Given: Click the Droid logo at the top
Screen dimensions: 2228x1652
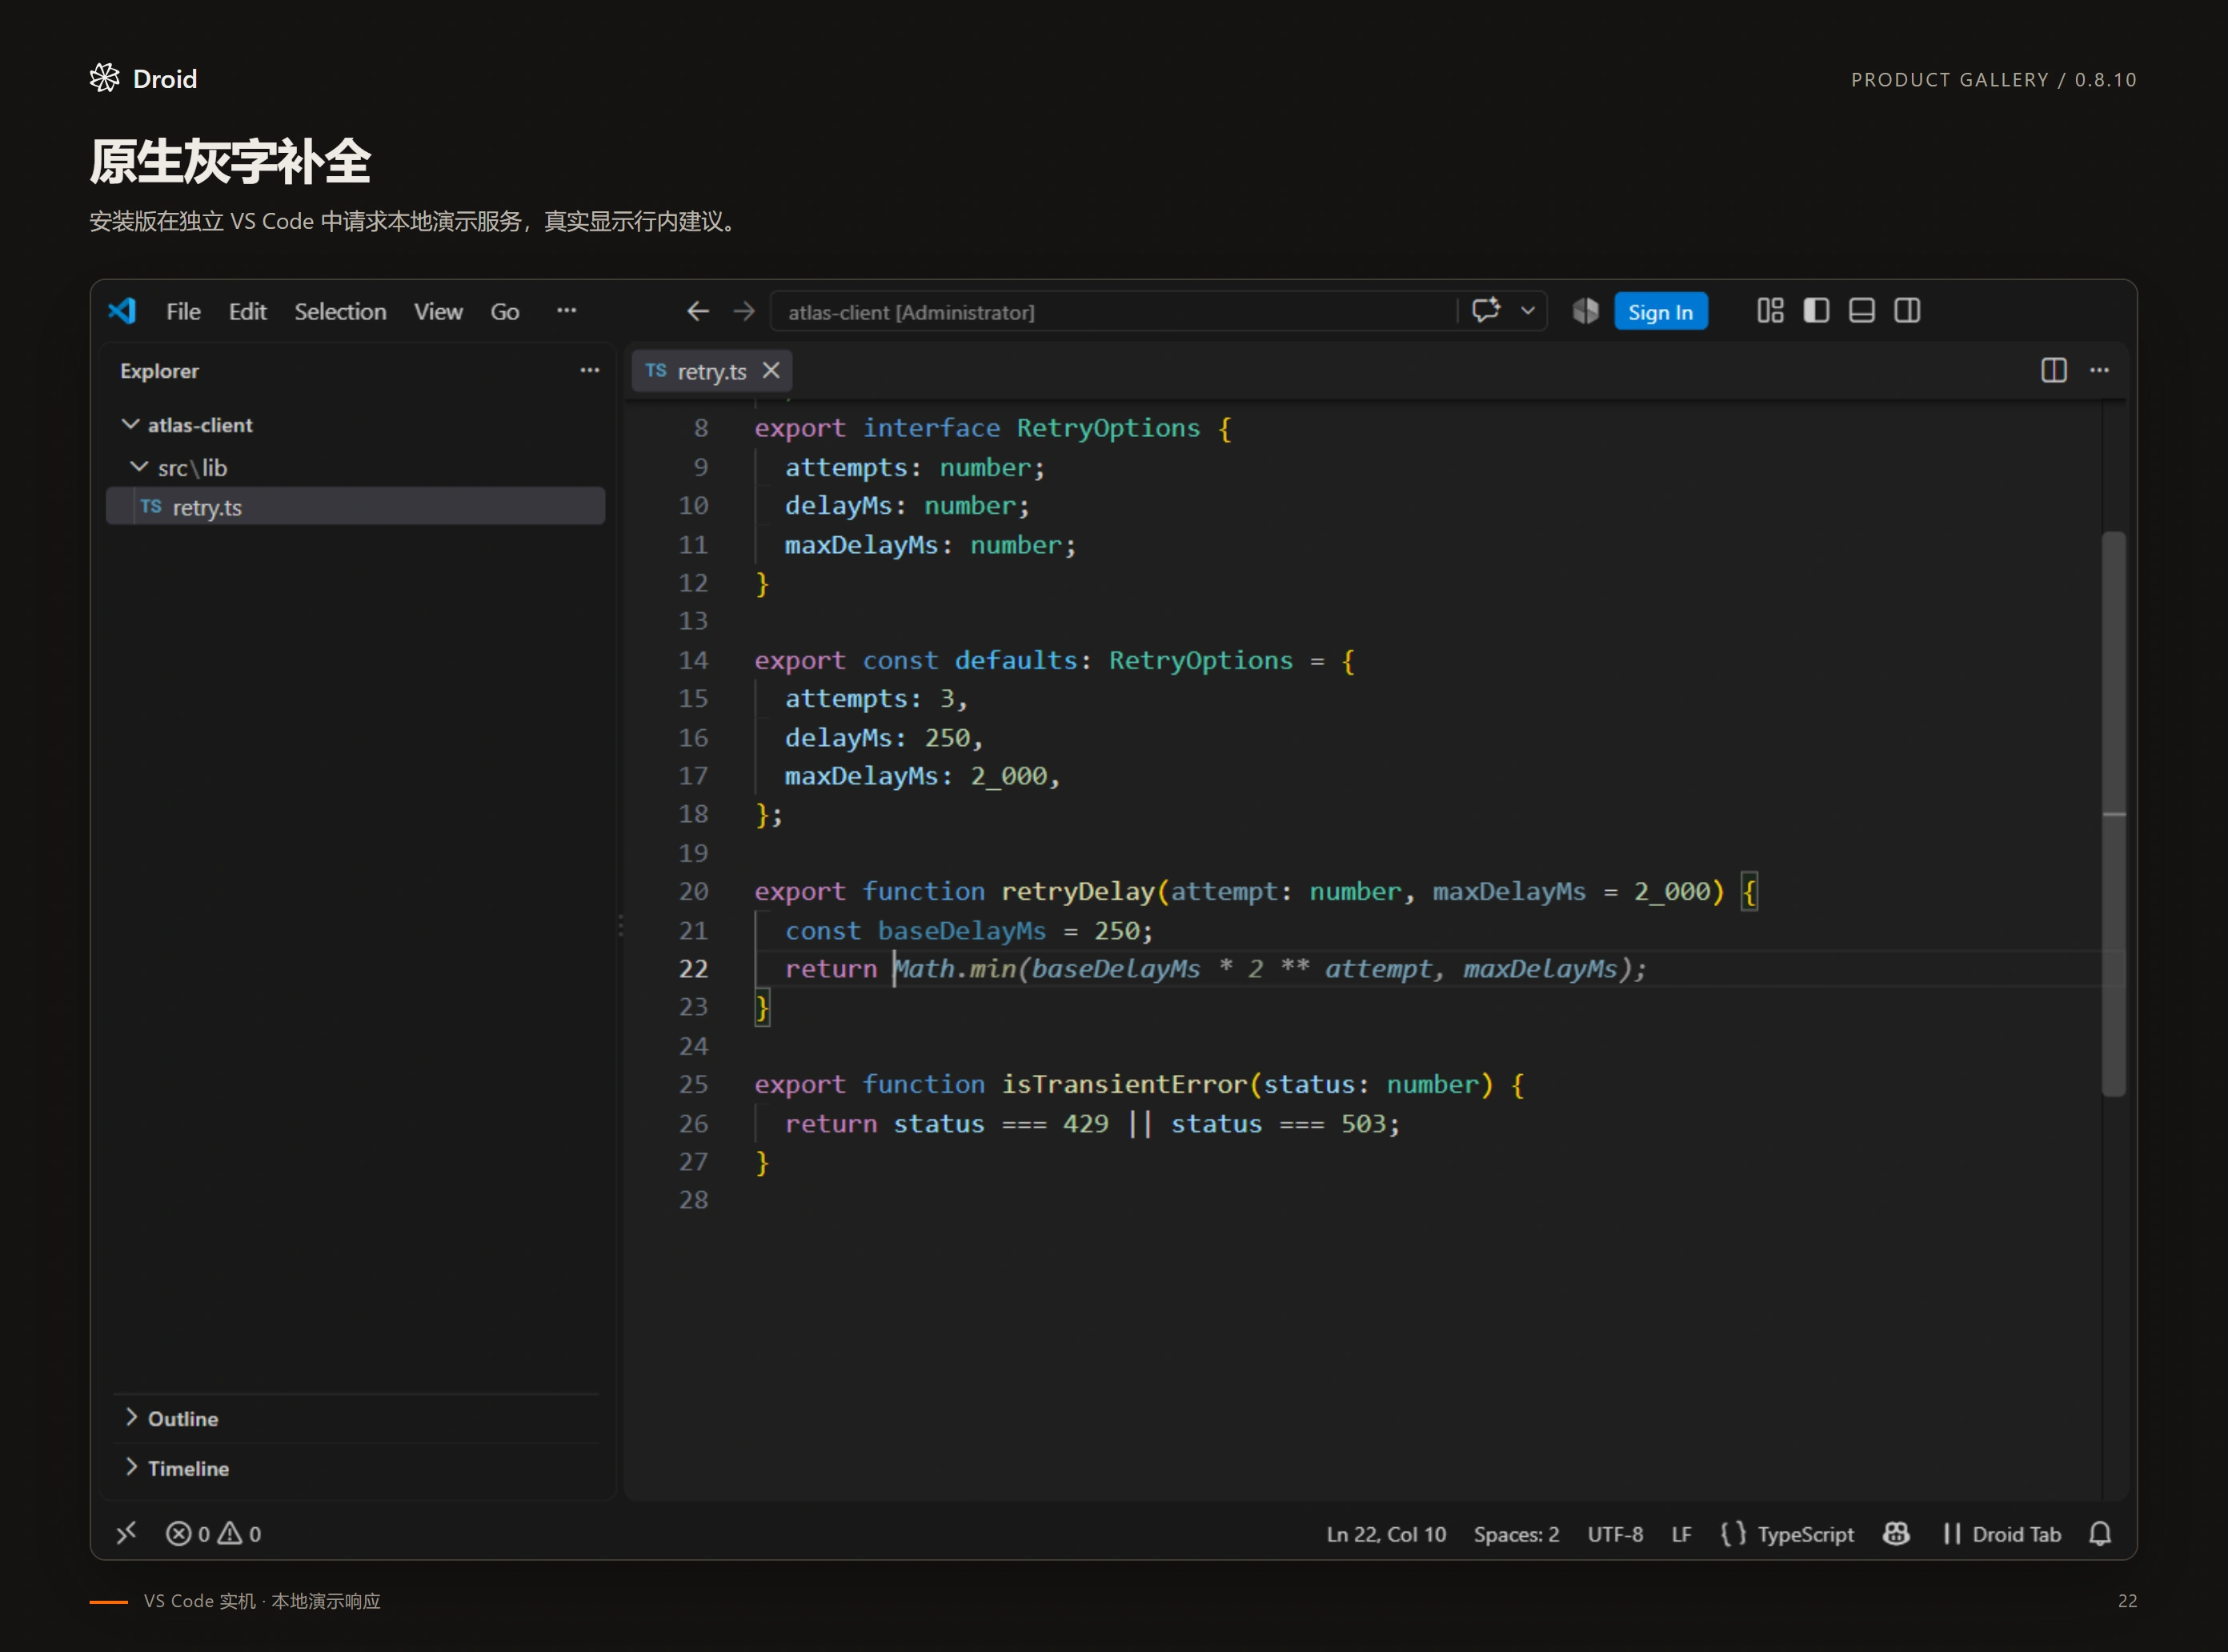Looking at the screenshot, I should (x=143, y=79).
